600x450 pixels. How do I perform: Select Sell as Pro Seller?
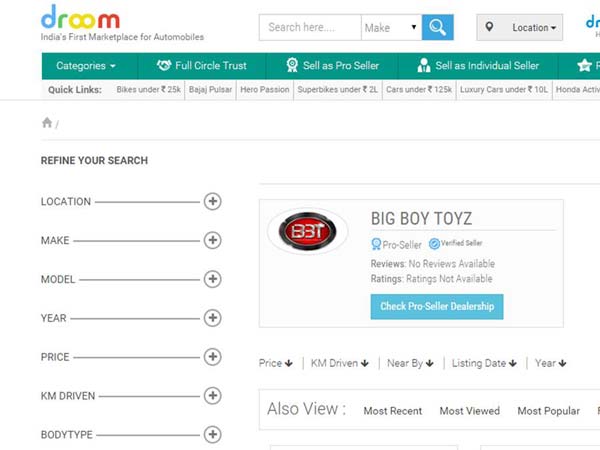[x=332, y=66]
